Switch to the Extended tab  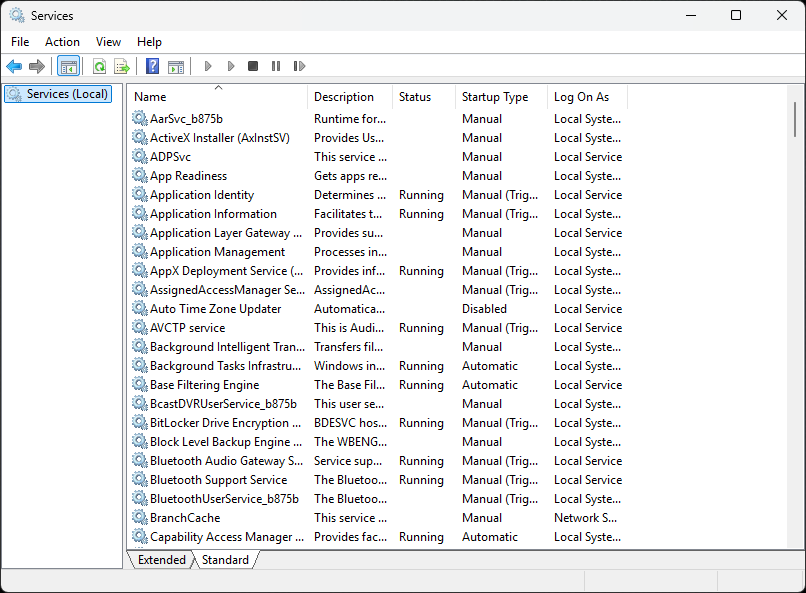(x=161, y=560)
